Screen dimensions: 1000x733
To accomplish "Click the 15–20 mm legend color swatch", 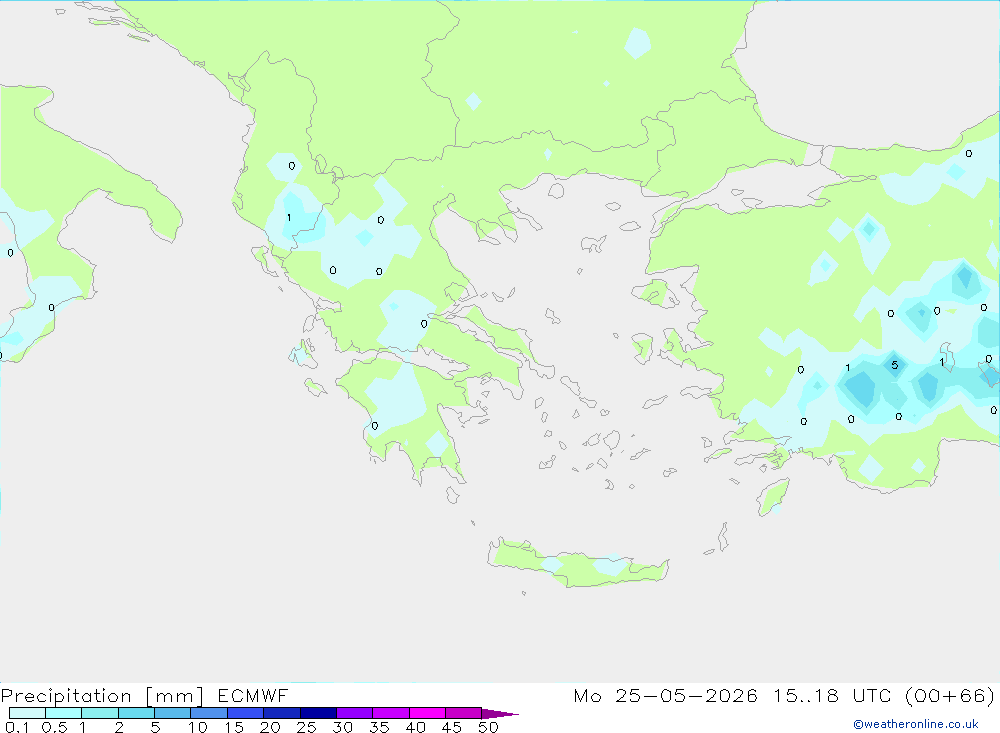I will tap(245, 713).
